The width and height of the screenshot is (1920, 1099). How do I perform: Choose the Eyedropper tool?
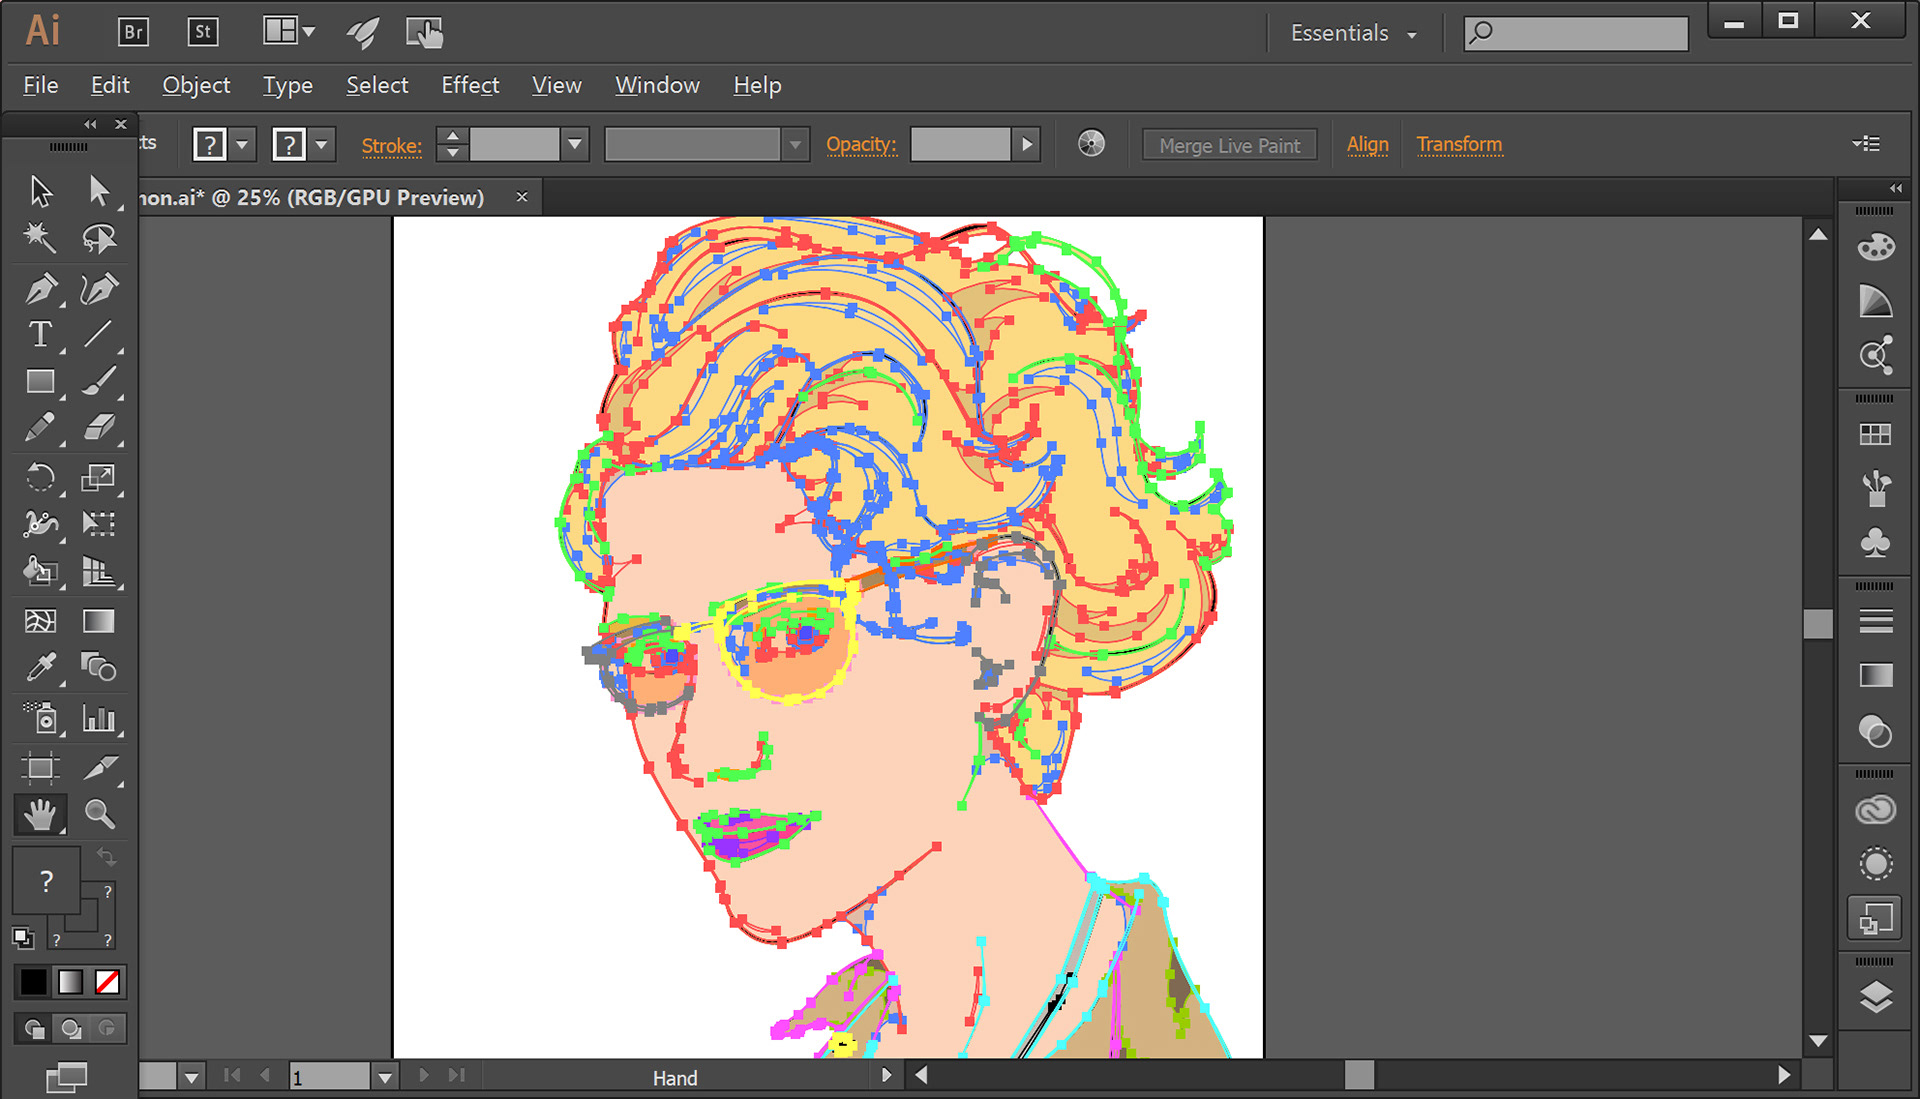(x=41, y=667)
